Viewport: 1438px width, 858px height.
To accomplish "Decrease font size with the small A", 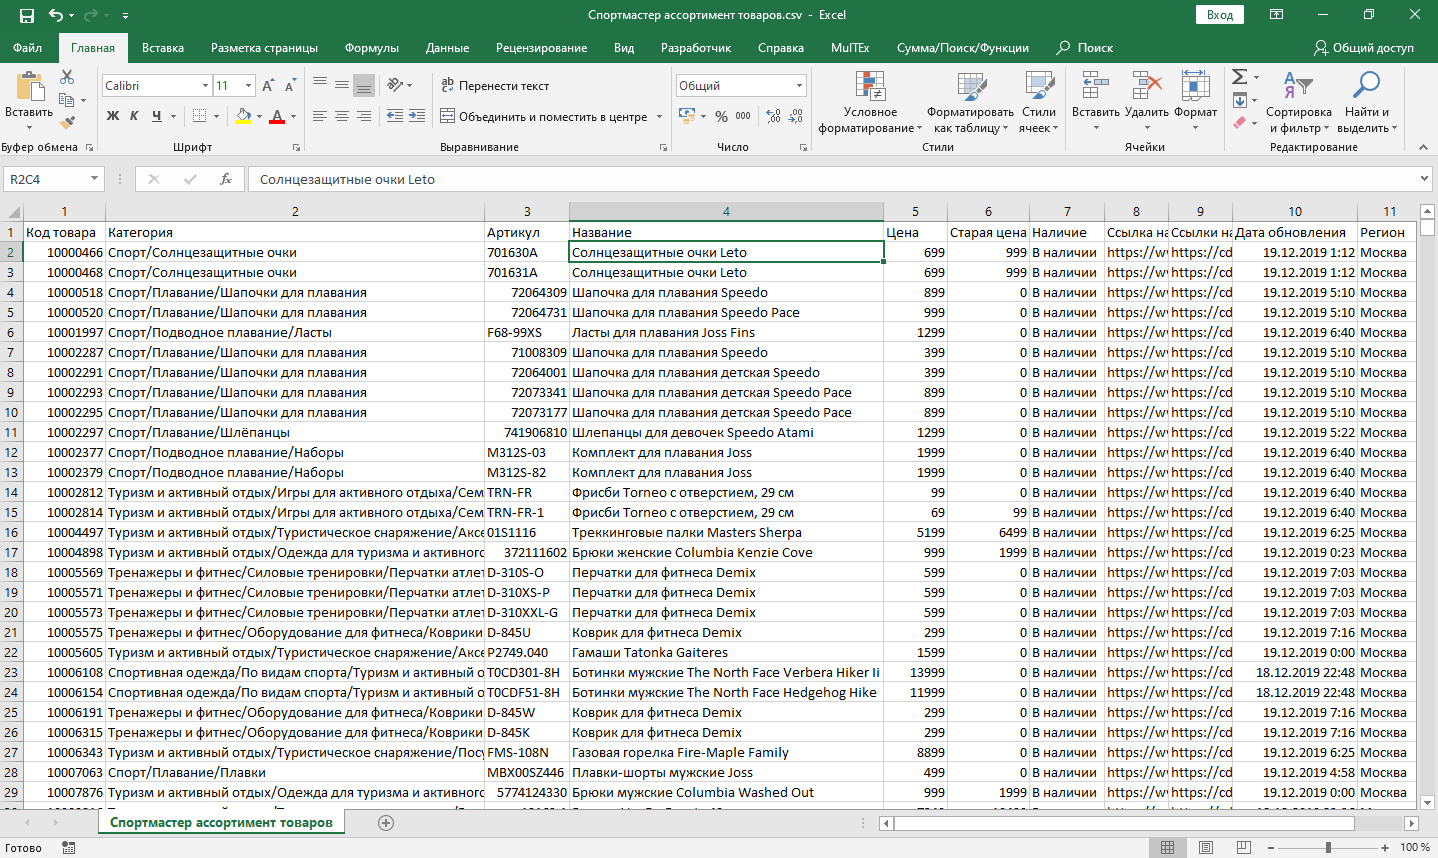I will 290,86.
